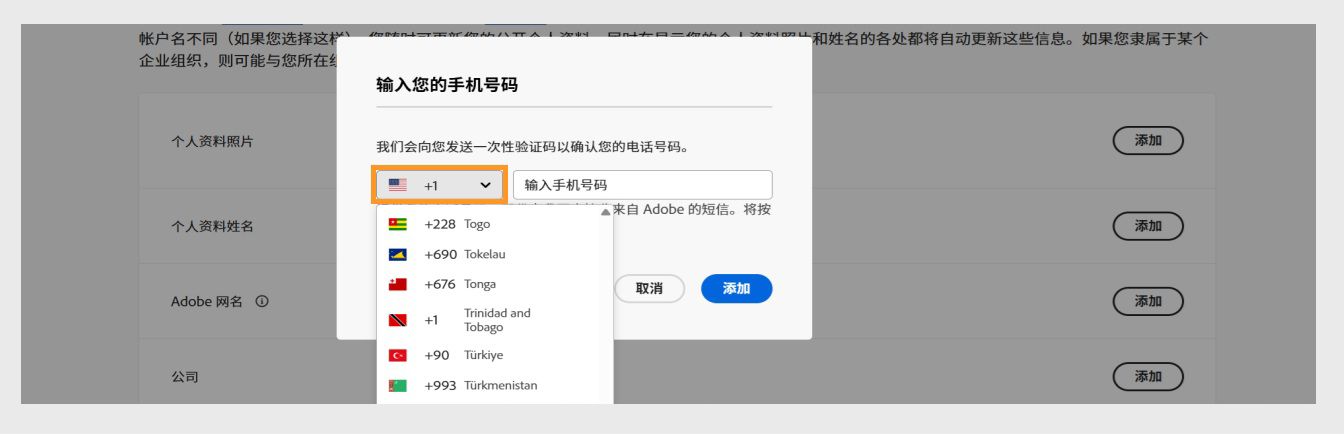This screenshot has height=434, width=1344.
Task: Click the 取消 cancel button
Action: click(649, 288)
